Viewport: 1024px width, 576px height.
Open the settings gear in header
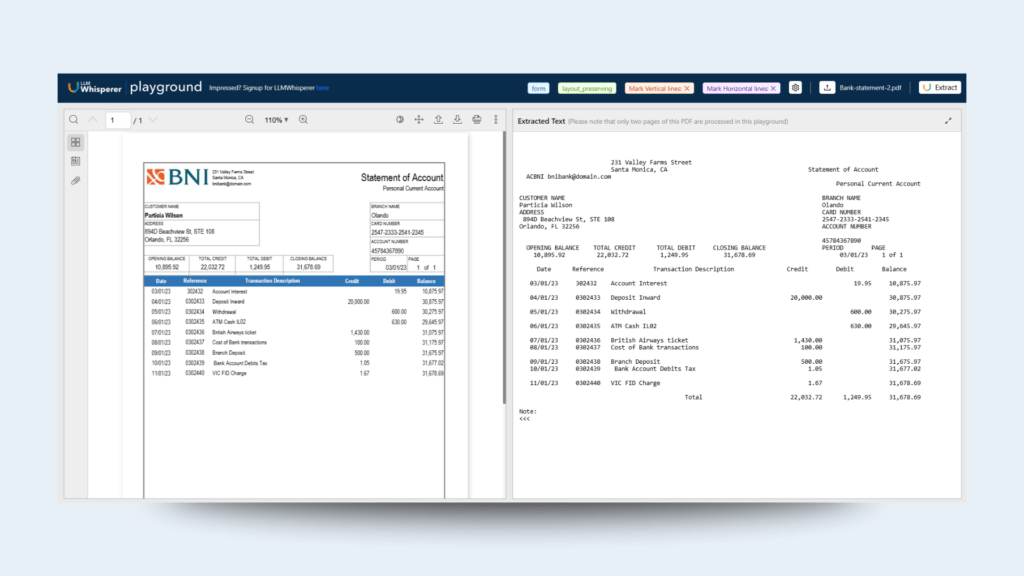pyautogui.click(x=795, y=88)
